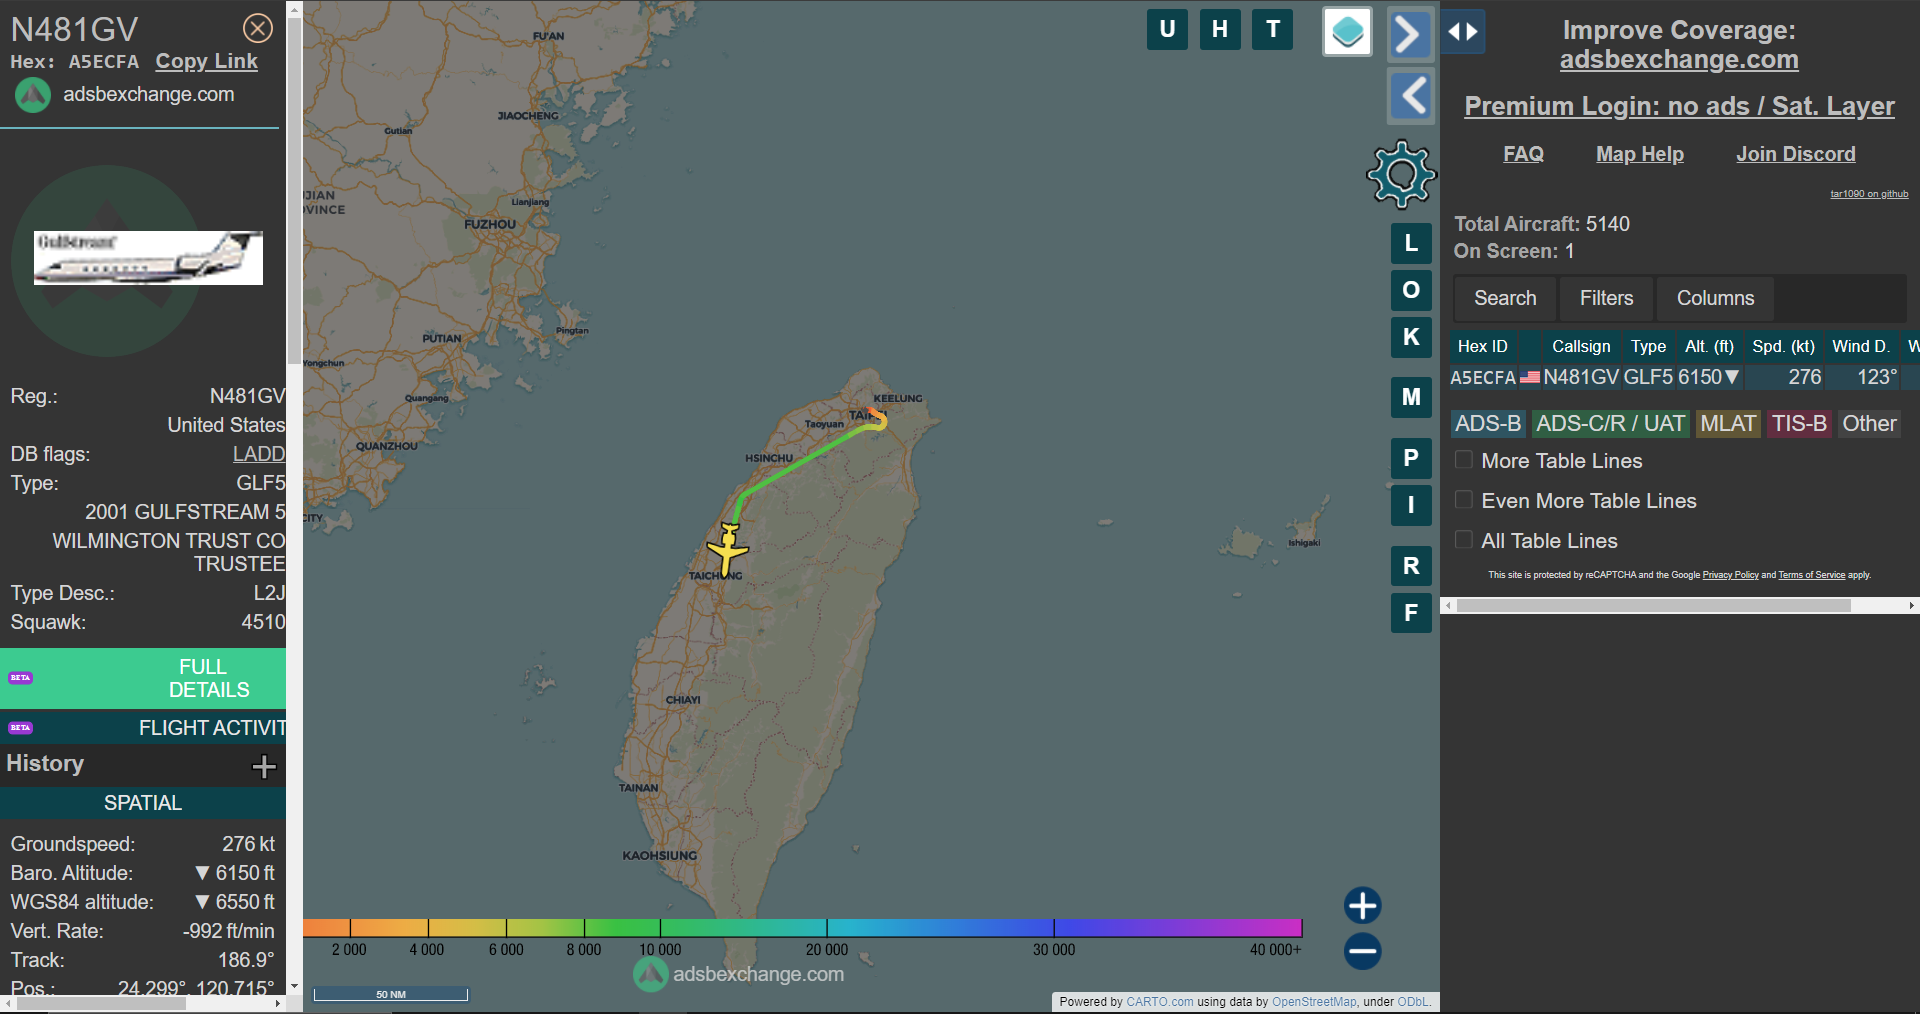Open tar1090 on github link
Image resolution: width=1920 pixels, height=1014 pixels.
pos(1869,194)
